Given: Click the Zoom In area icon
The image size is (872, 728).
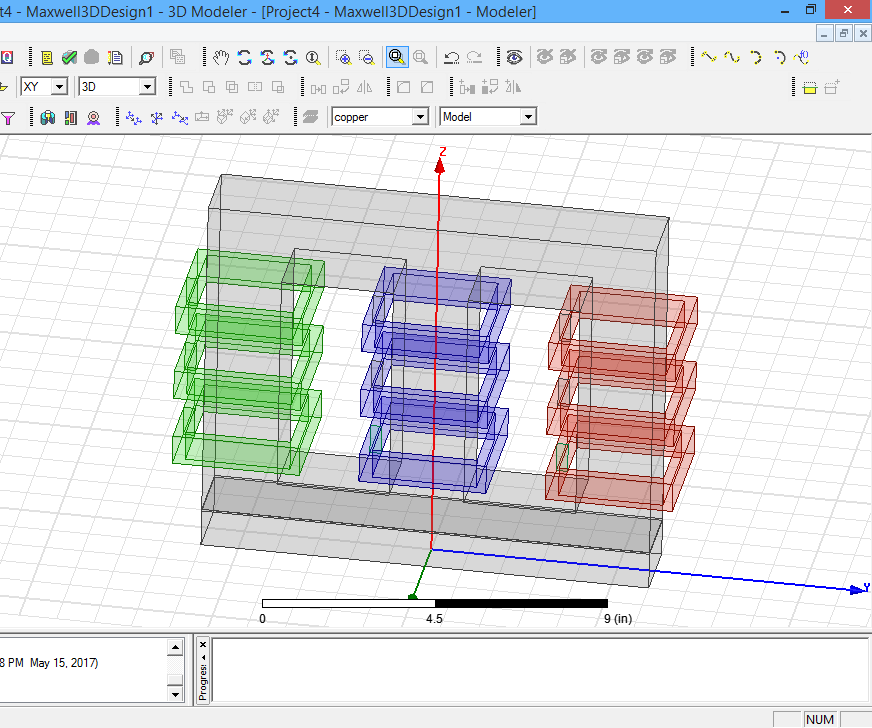Looking at the screenshot, I should pyautogui.click(x=344, y=57).
